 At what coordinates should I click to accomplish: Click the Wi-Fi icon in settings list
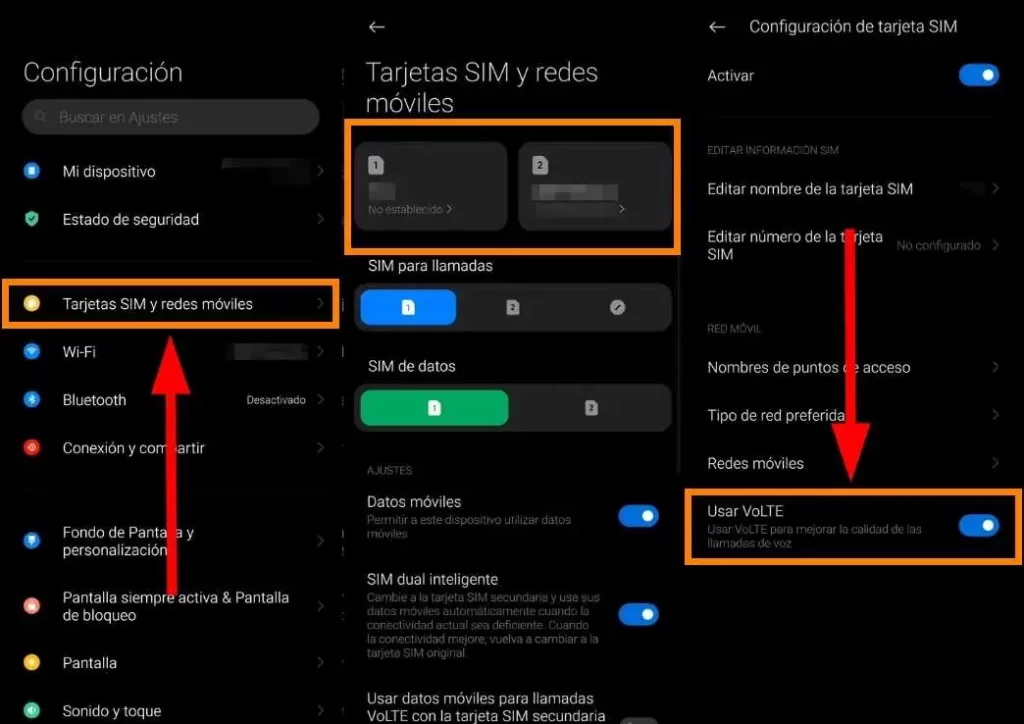point(32,352)
